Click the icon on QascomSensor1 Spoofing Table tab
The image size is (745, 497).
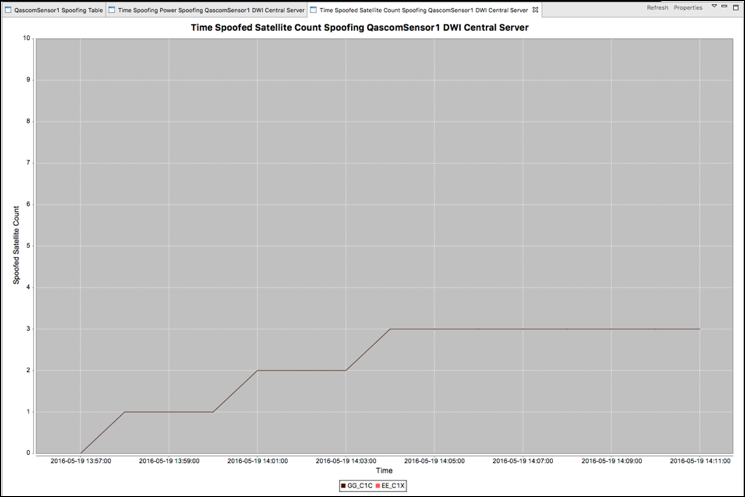click(x=8, y=9)
